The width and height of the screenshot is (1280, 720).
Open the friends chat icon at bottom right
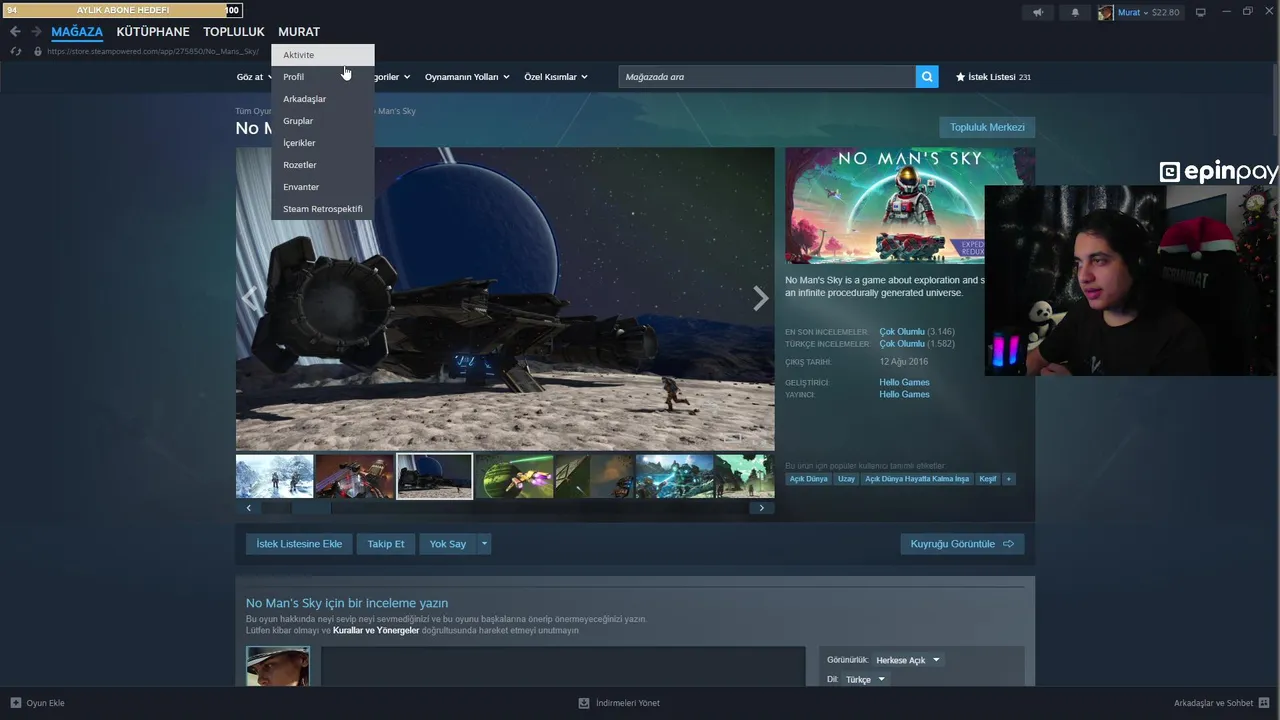pos(1264,703)
